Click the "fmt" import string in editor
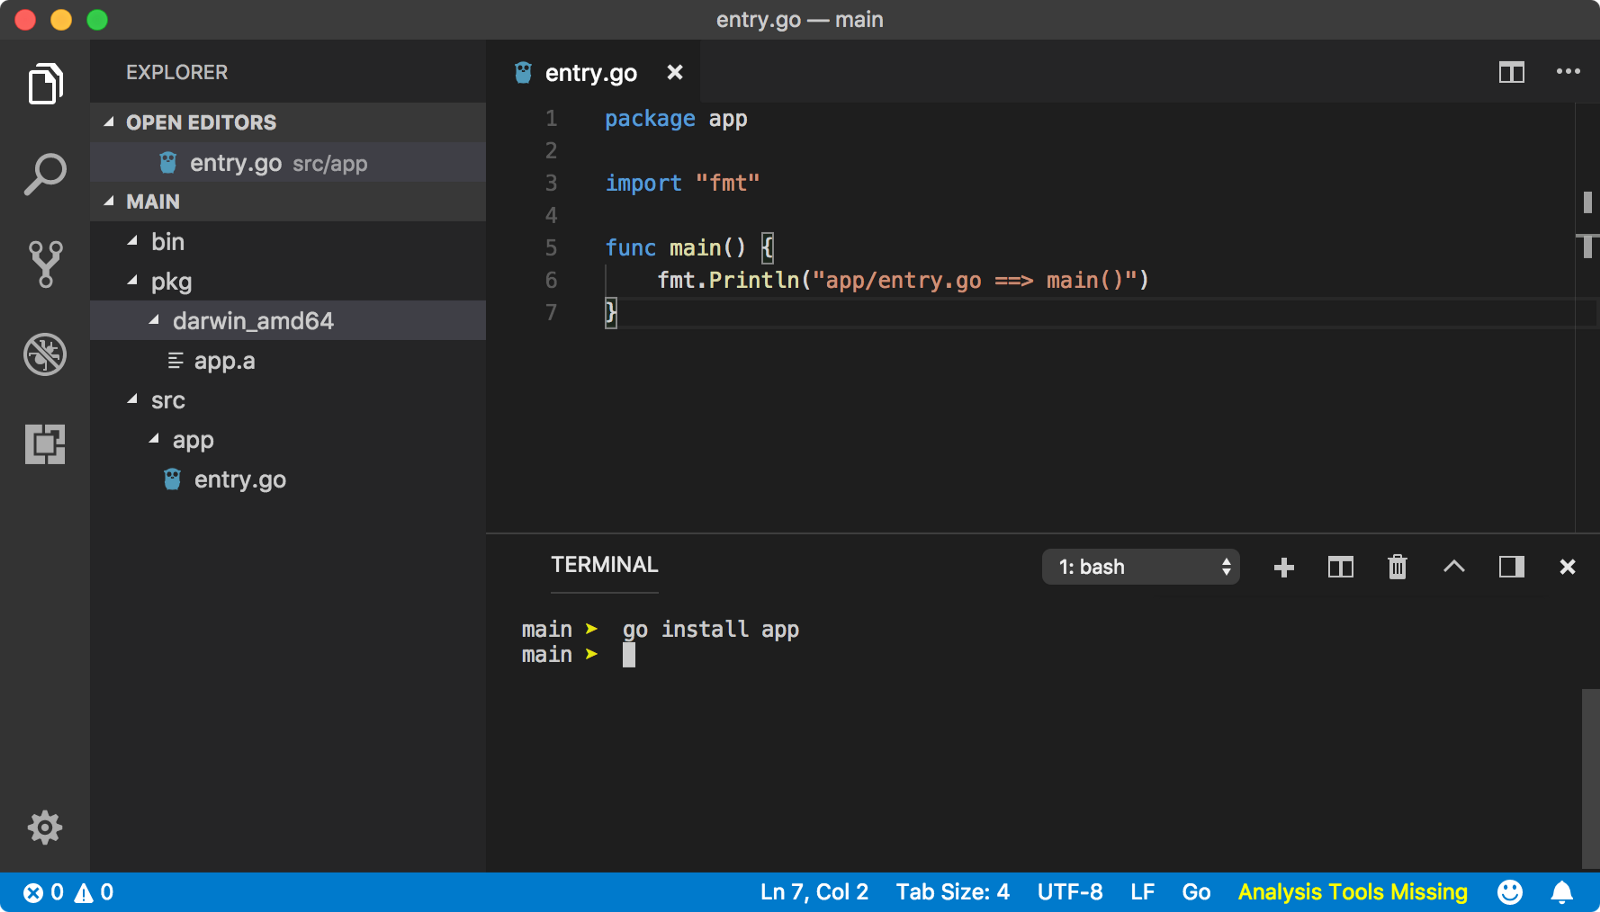The image size is (1600, 912). tap(728, 183)
